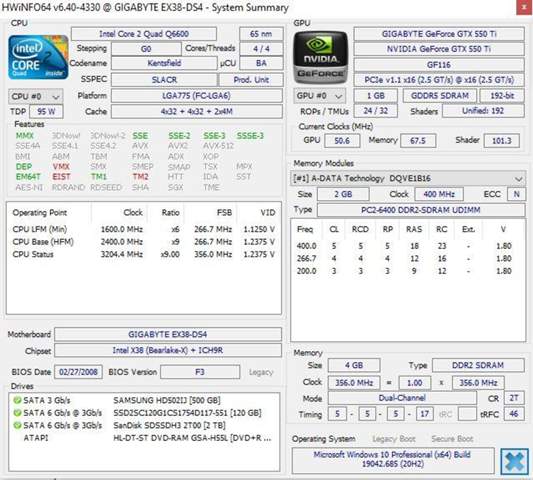Click the EIST feature label
Viewport: 533px width, 480px height.
click(61, 177)
